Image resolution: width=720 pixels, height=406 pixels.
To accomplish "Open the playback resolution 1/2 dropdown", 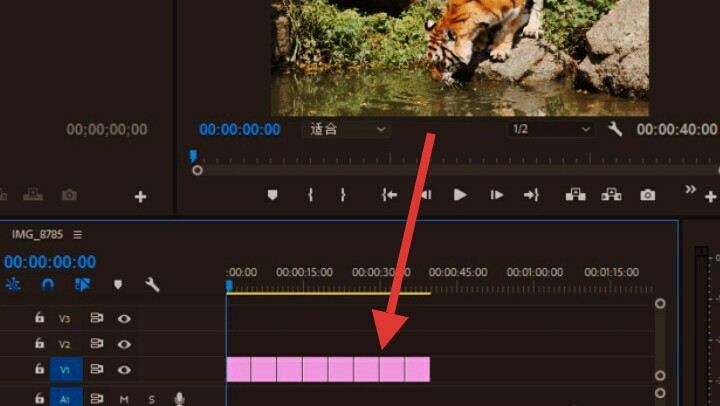I will point(551,129).
